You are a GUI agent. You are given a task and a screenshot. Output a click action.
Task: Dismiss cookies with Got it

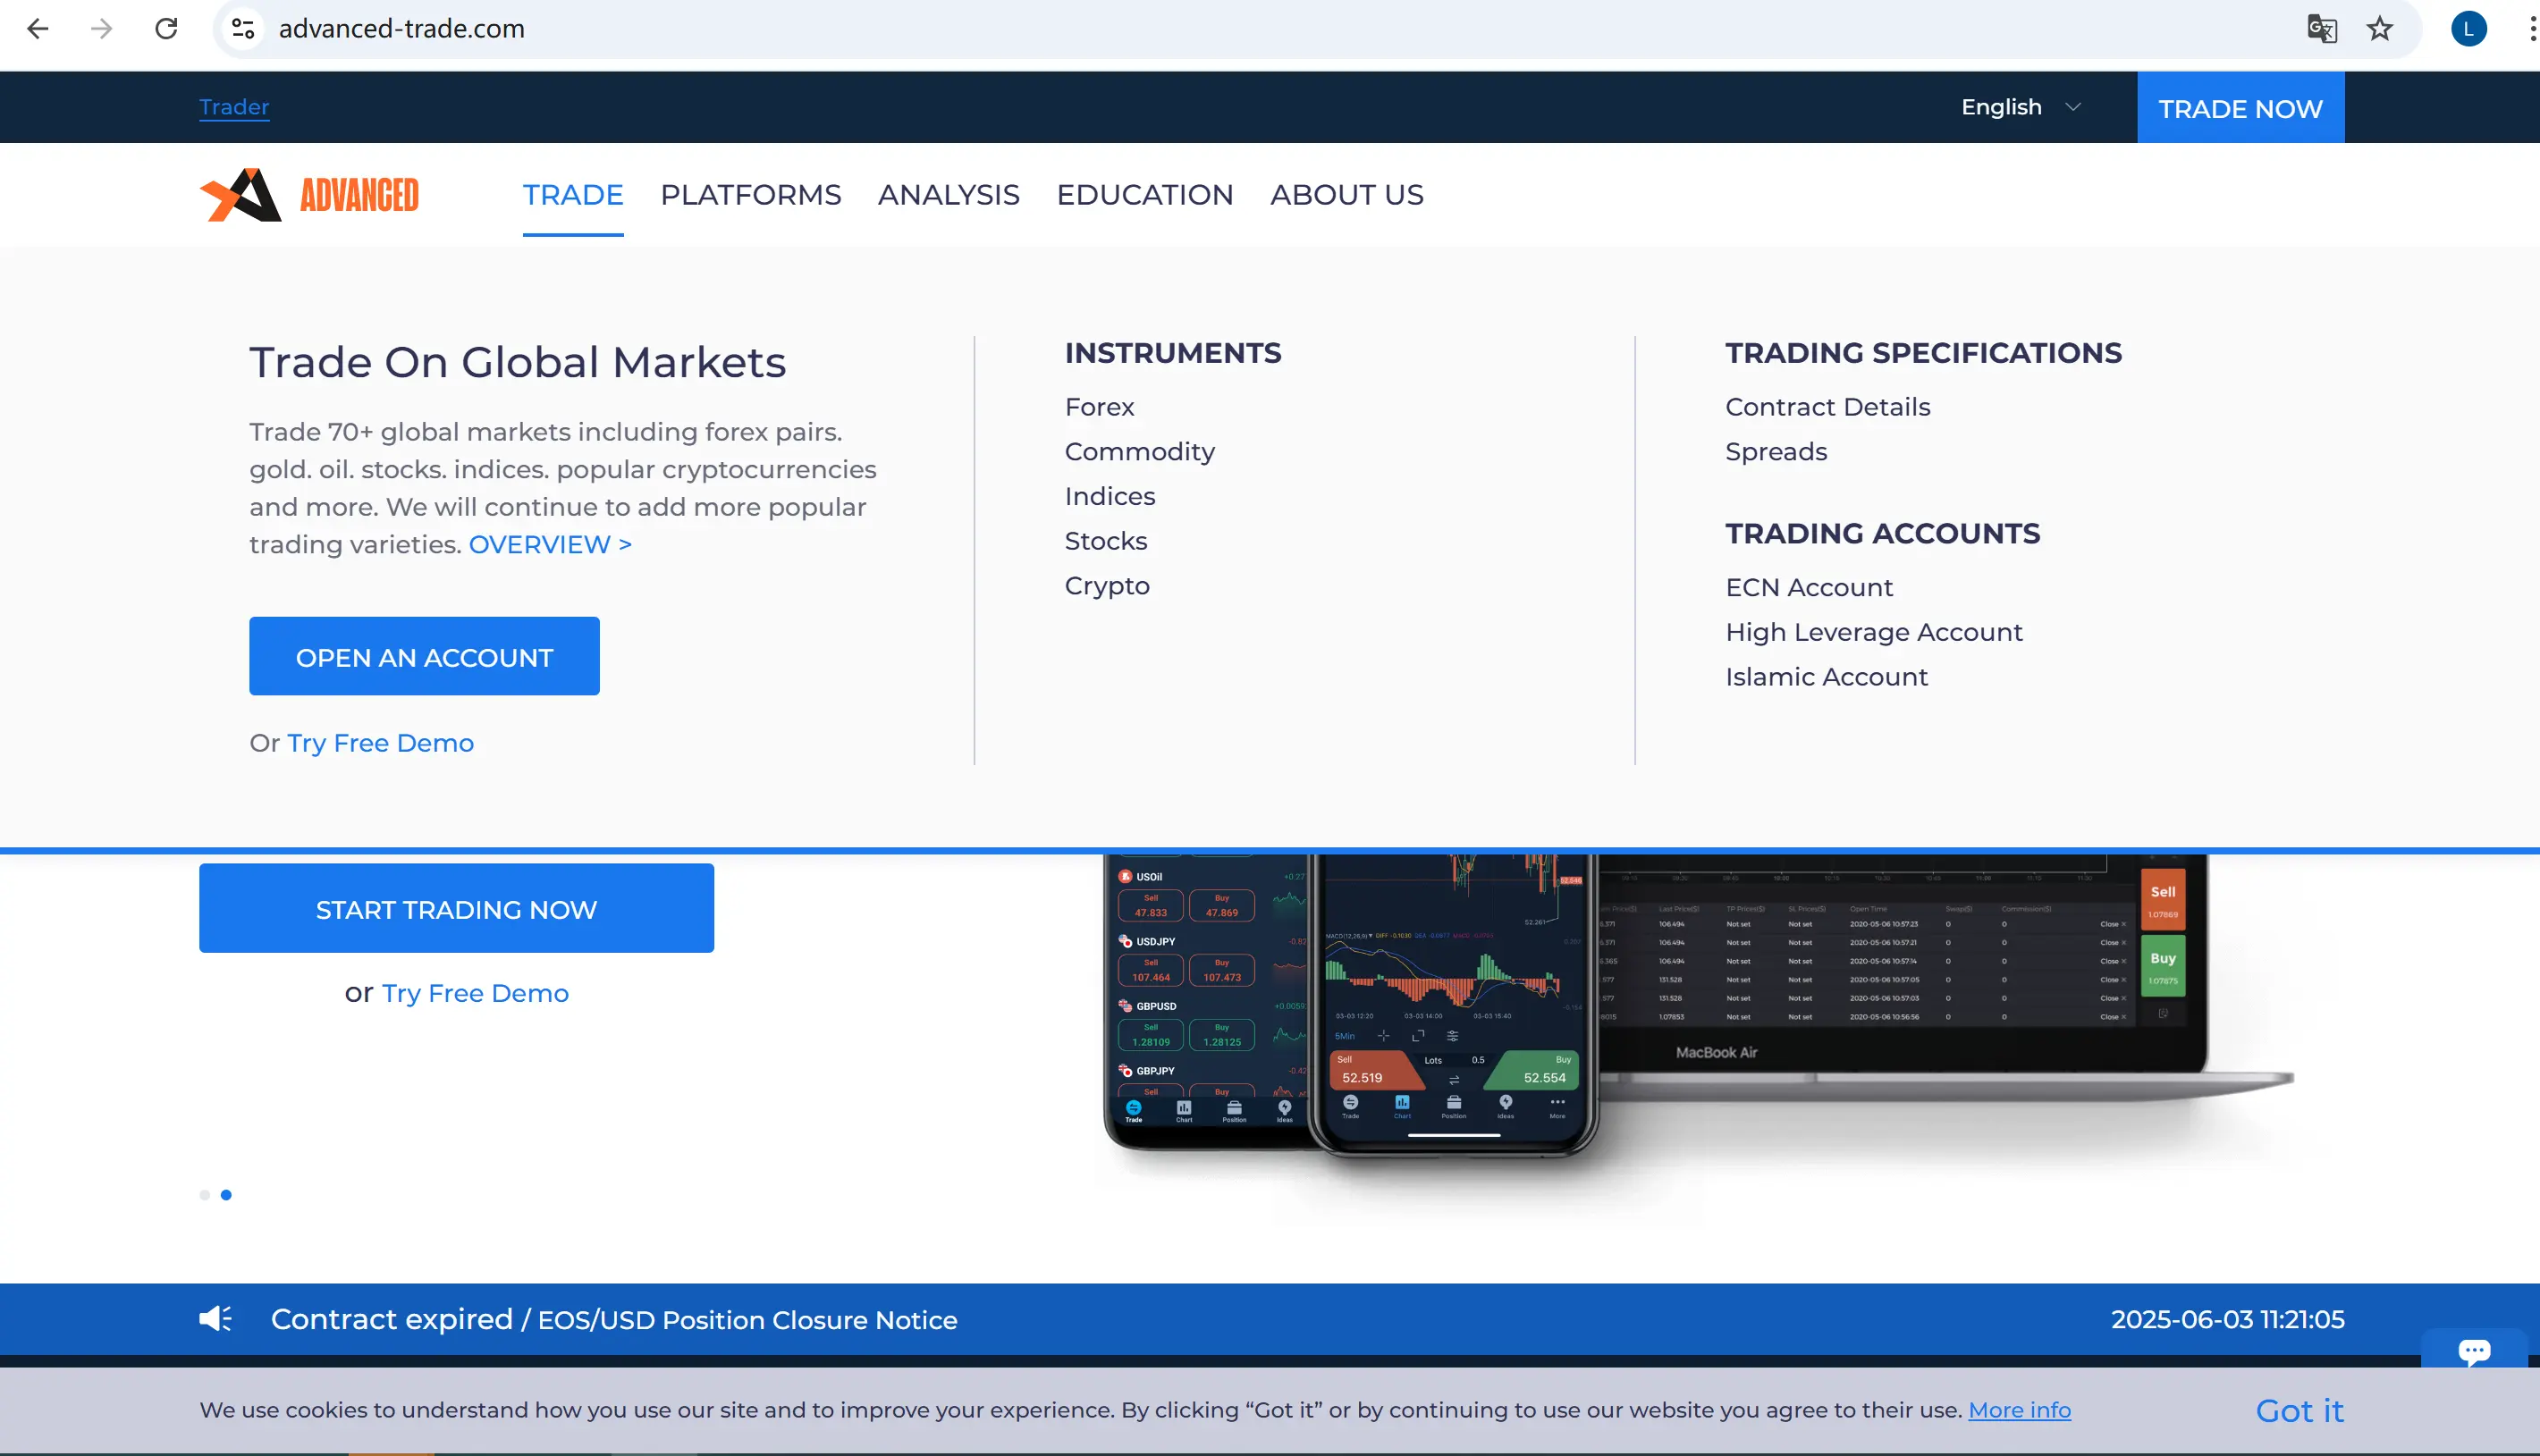click(2299, 1410)
